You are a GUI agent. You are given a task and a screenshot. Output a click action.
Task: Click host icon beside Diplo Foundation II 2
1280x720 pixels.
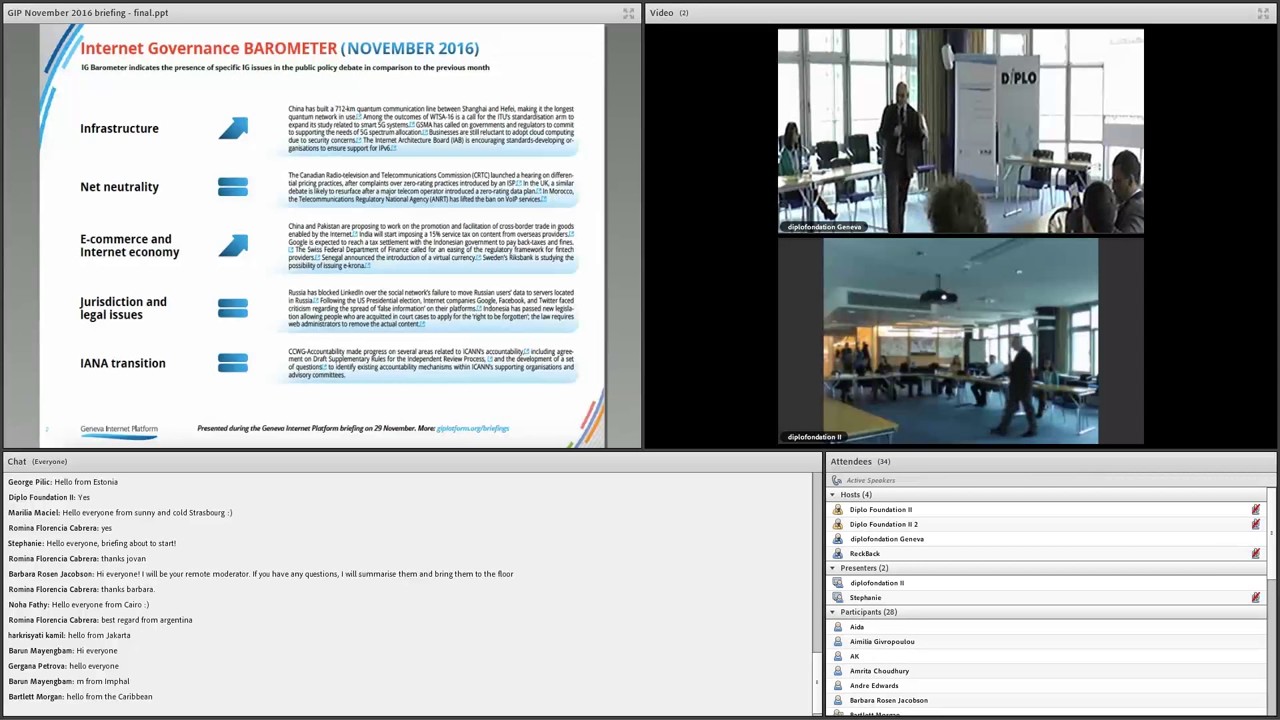click(838, 524)
